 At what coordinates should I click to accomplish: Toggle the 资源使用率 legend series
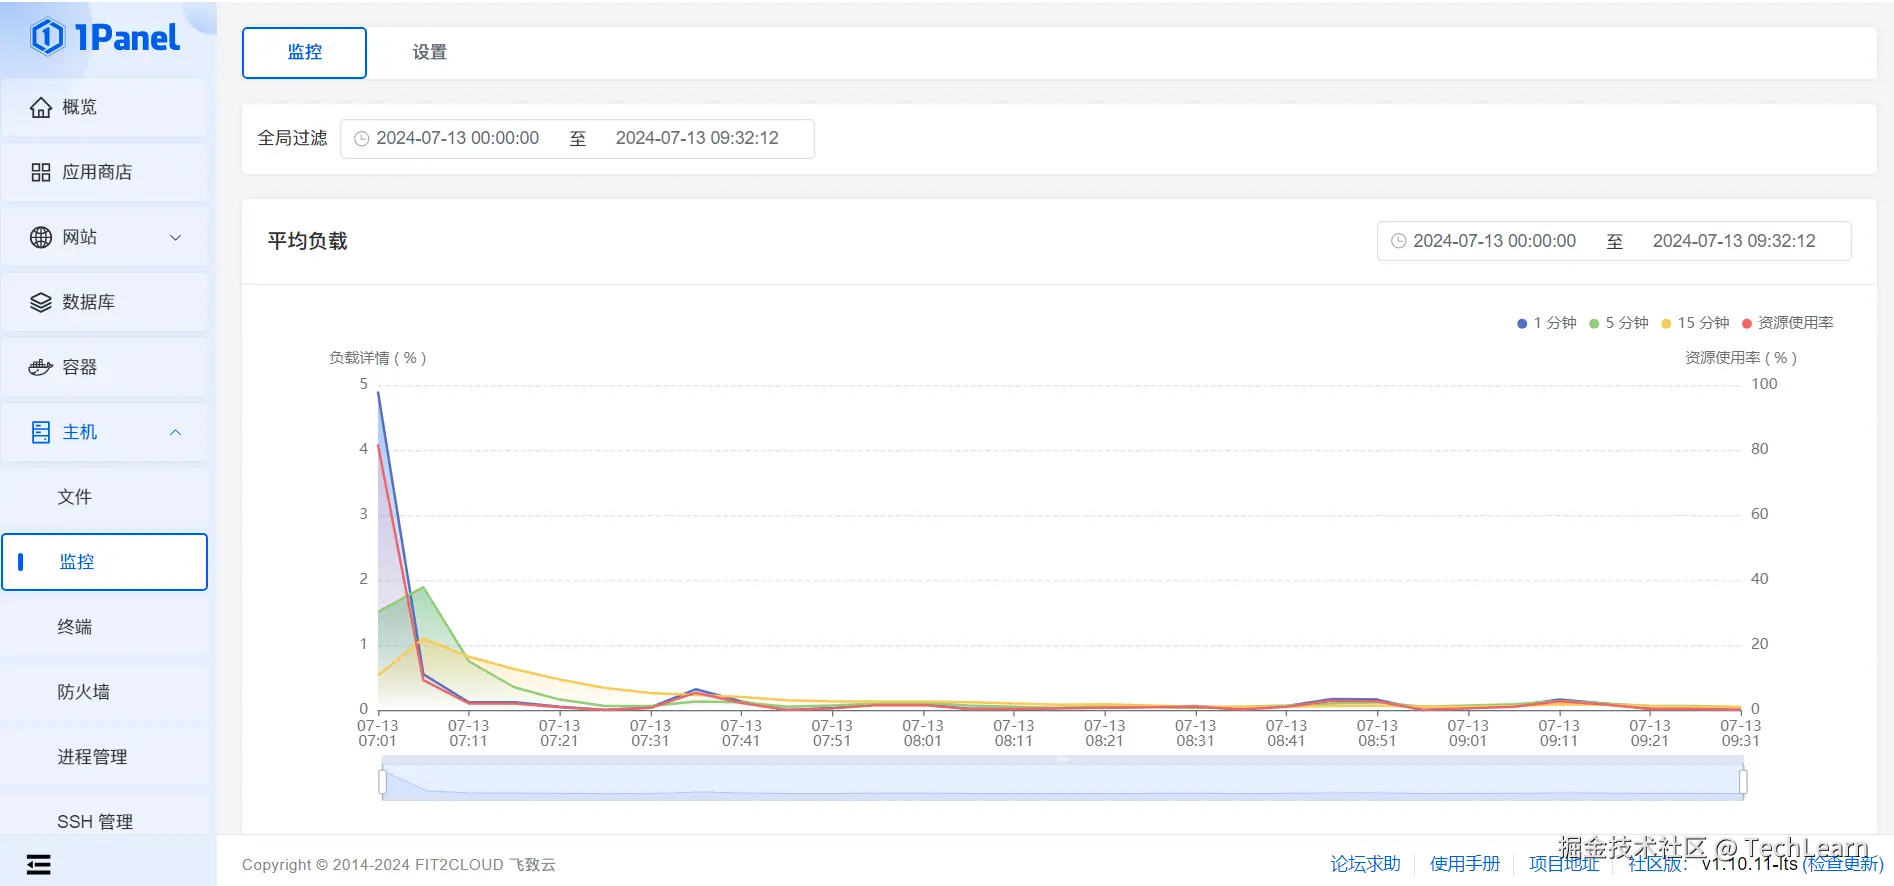[x=1788, y=323]
